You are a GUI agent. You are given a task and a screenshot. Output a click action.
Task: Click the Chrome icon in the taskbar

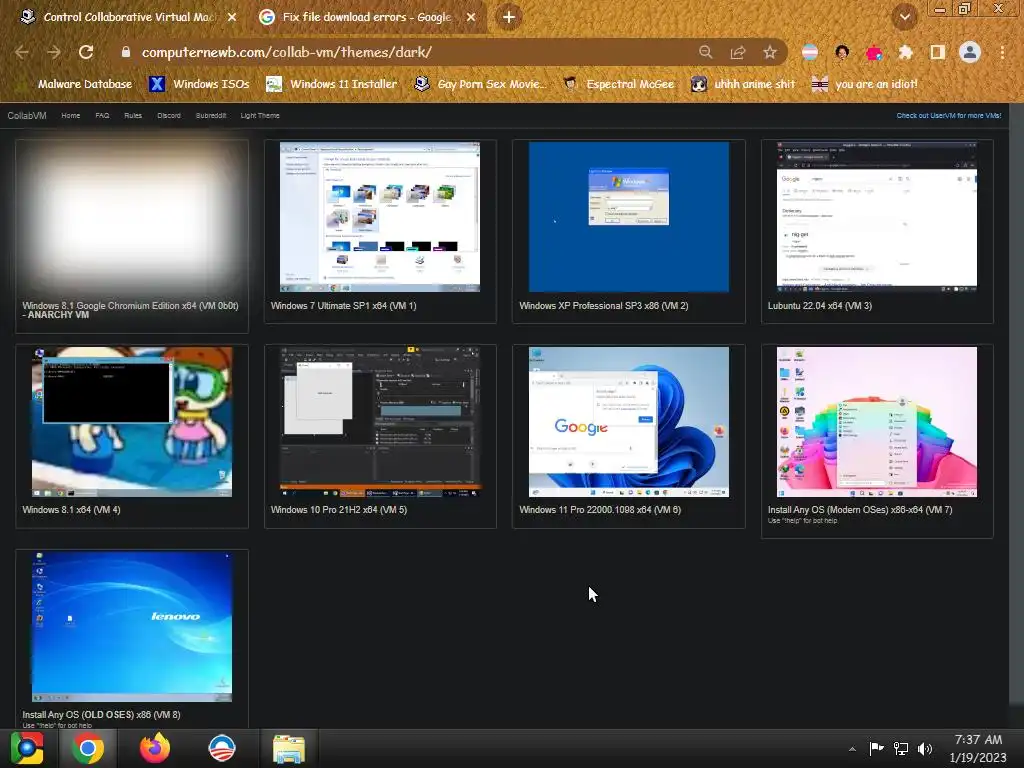pos(88,748)
